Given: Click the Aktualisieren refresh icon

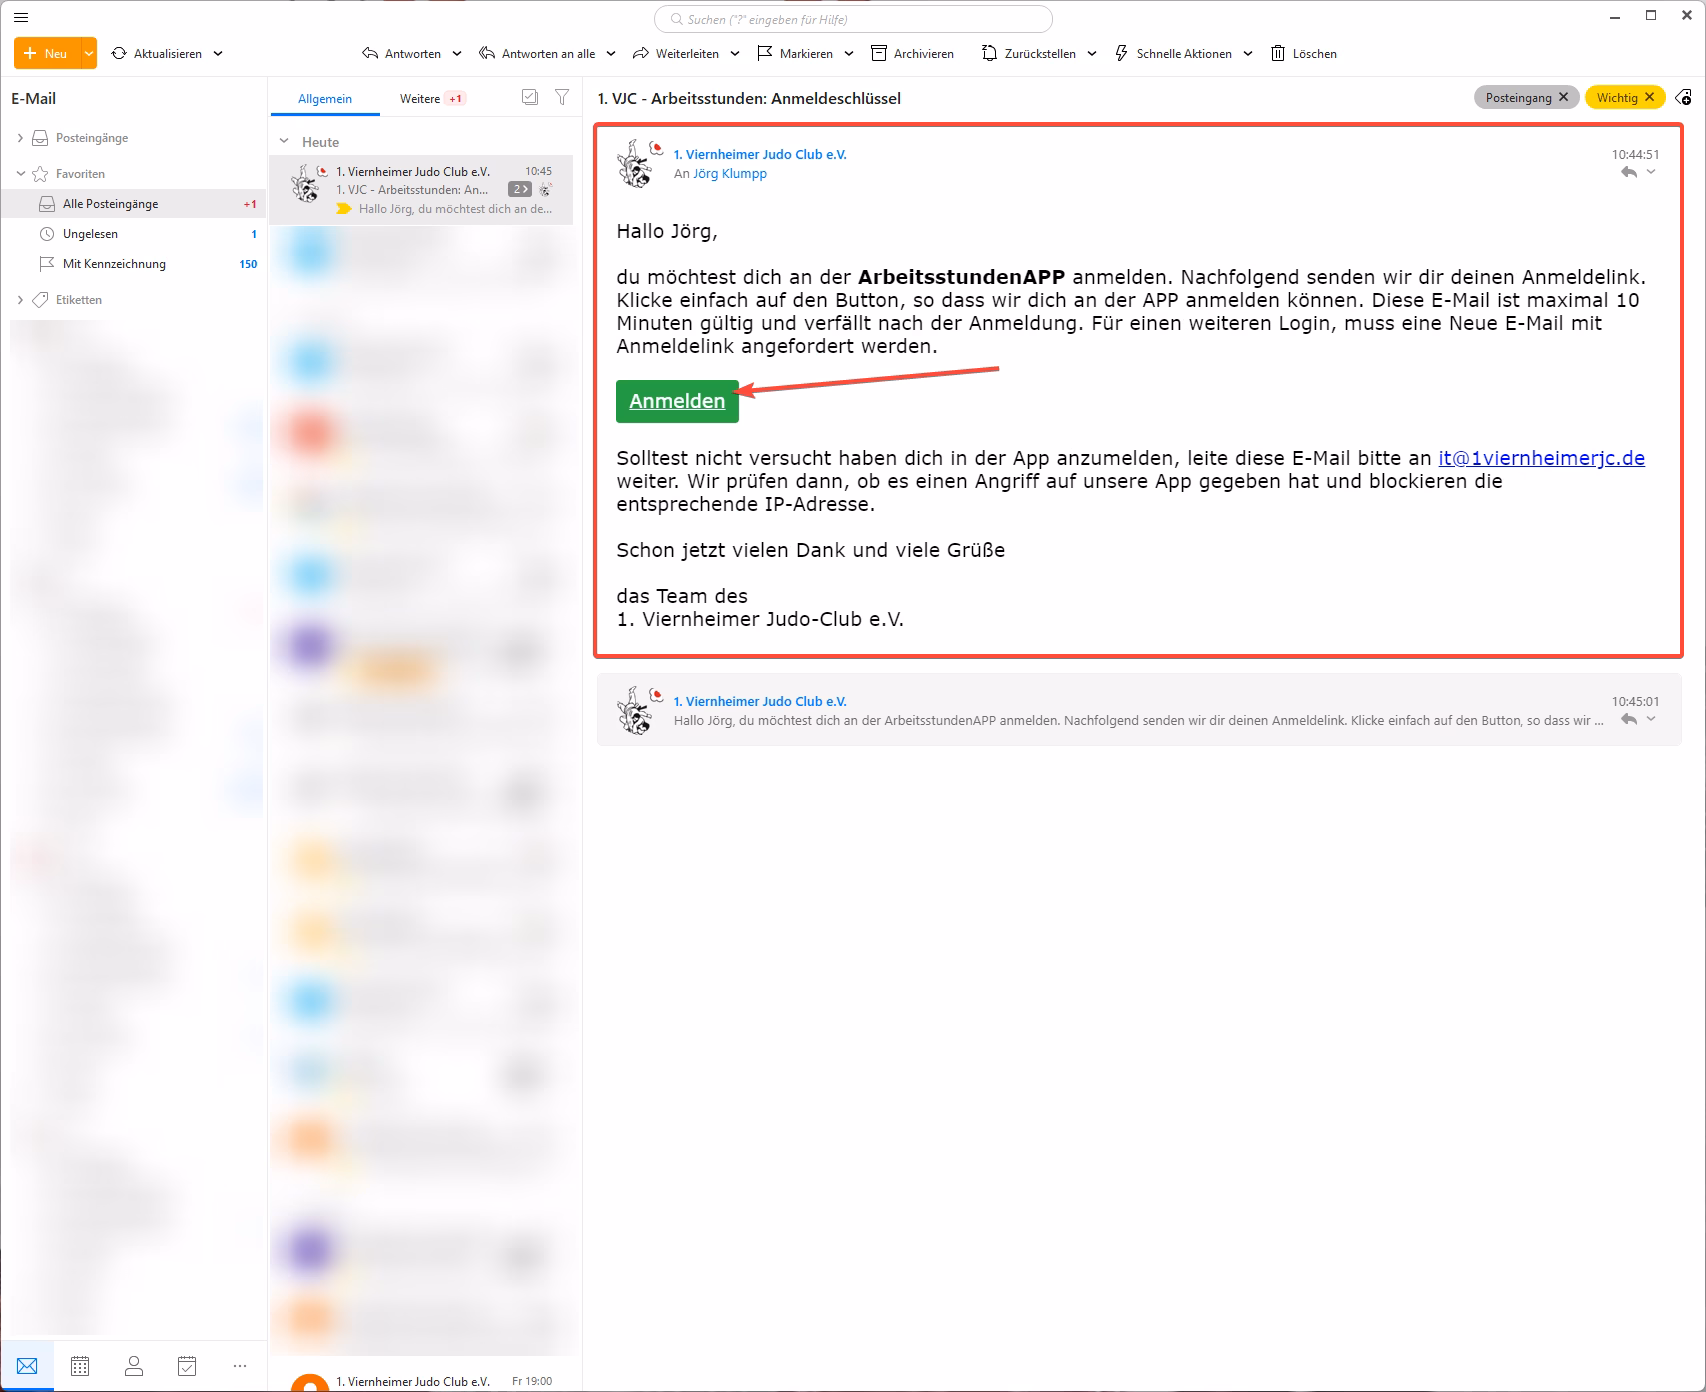Looking at the screenshot, I should (119, 53).
